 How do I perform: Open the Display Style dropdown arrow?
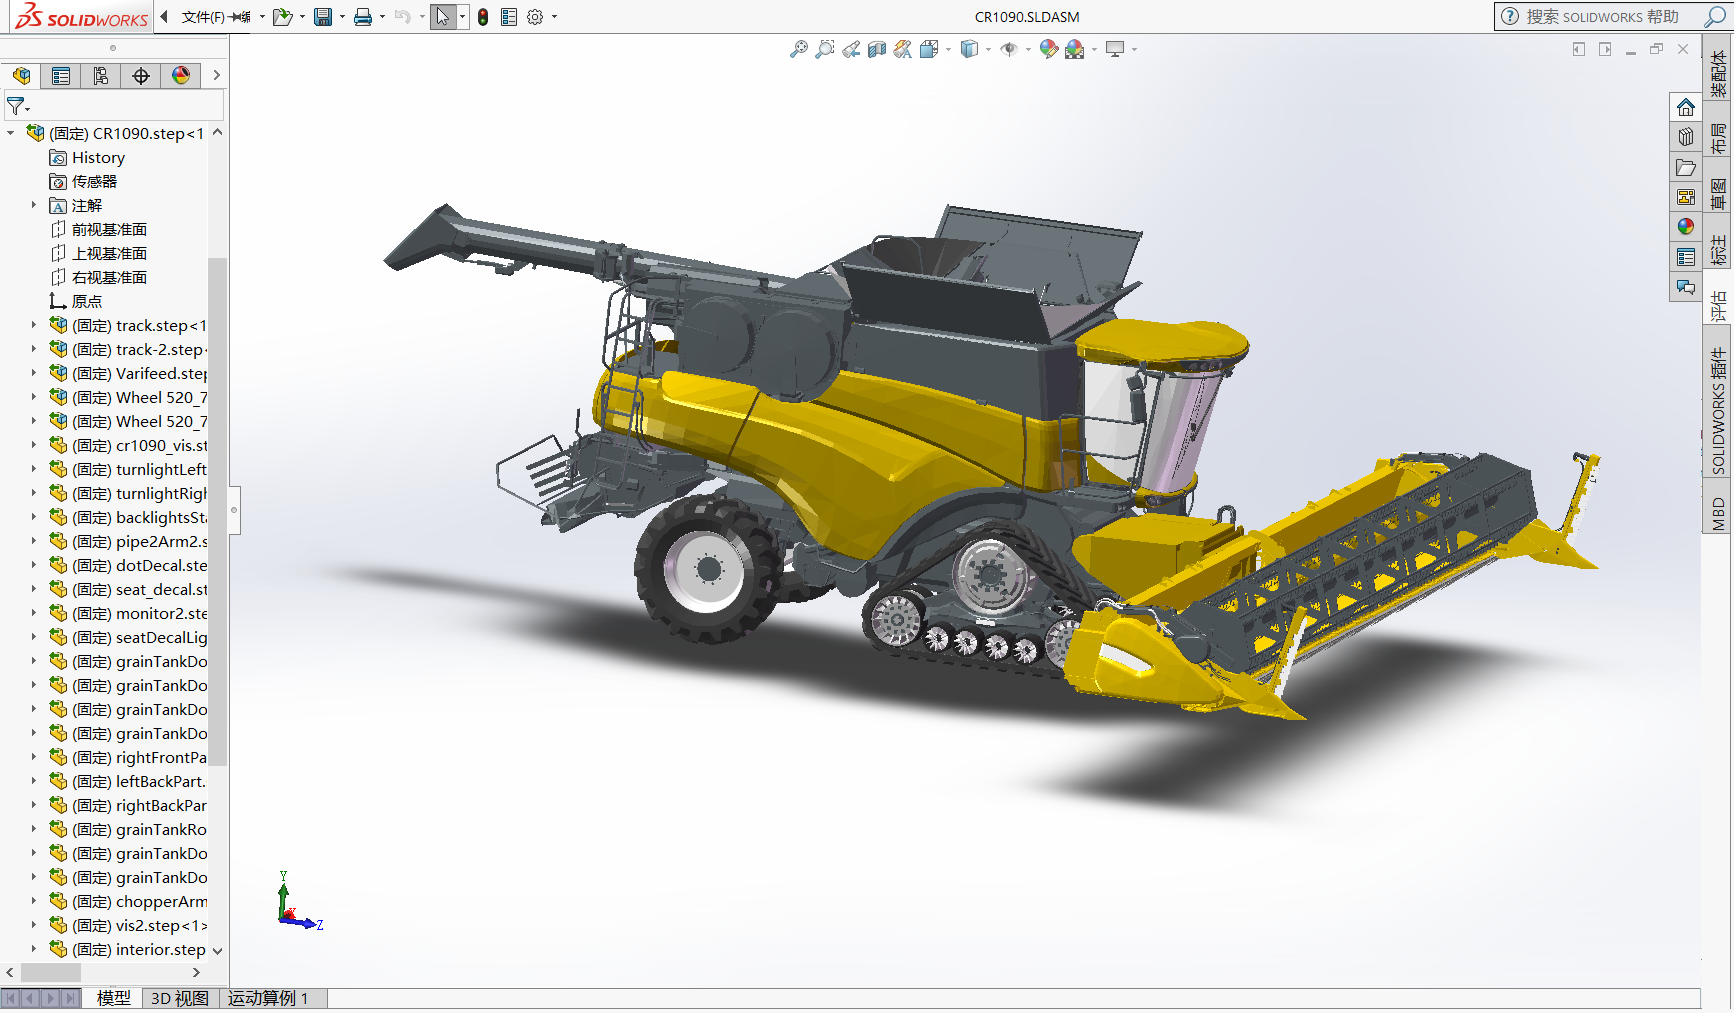988,49
